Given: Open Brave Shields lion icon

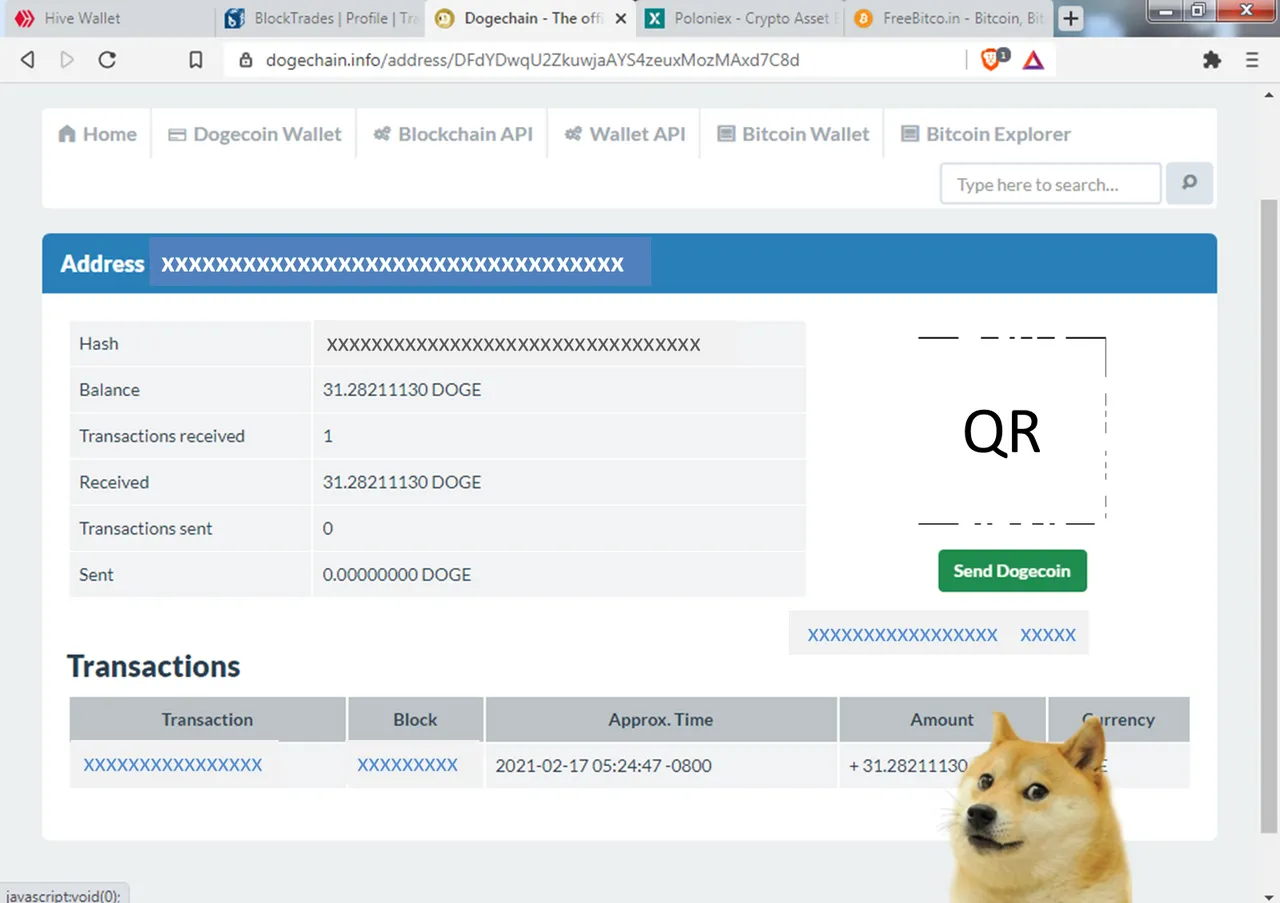Looking at the screenshot, I should pos(991,60).
